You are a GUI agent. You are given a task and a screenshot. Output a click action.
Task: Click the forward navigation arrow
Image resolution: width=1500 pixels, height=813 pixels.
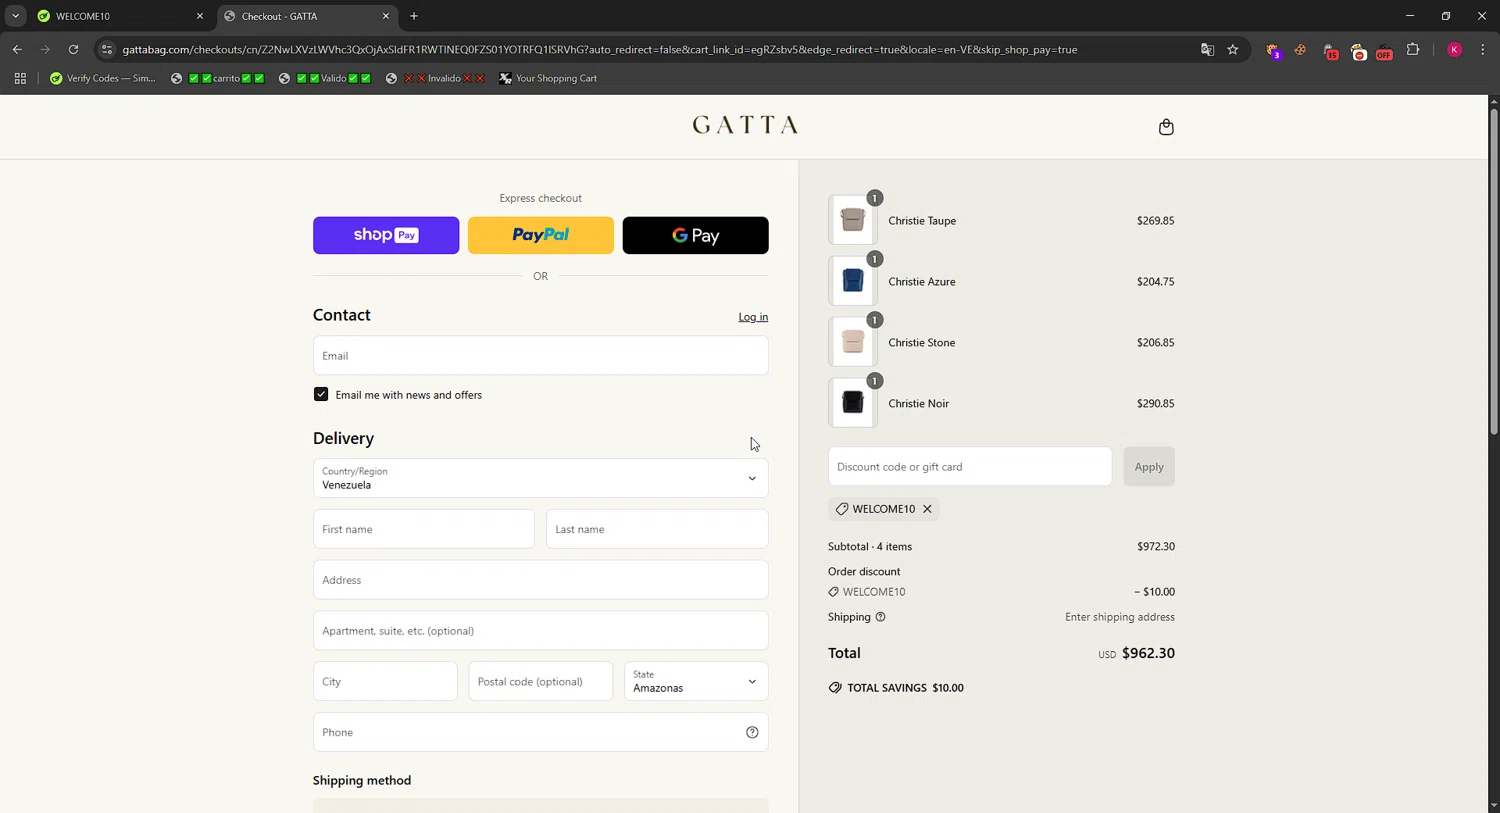pos(45,49)
